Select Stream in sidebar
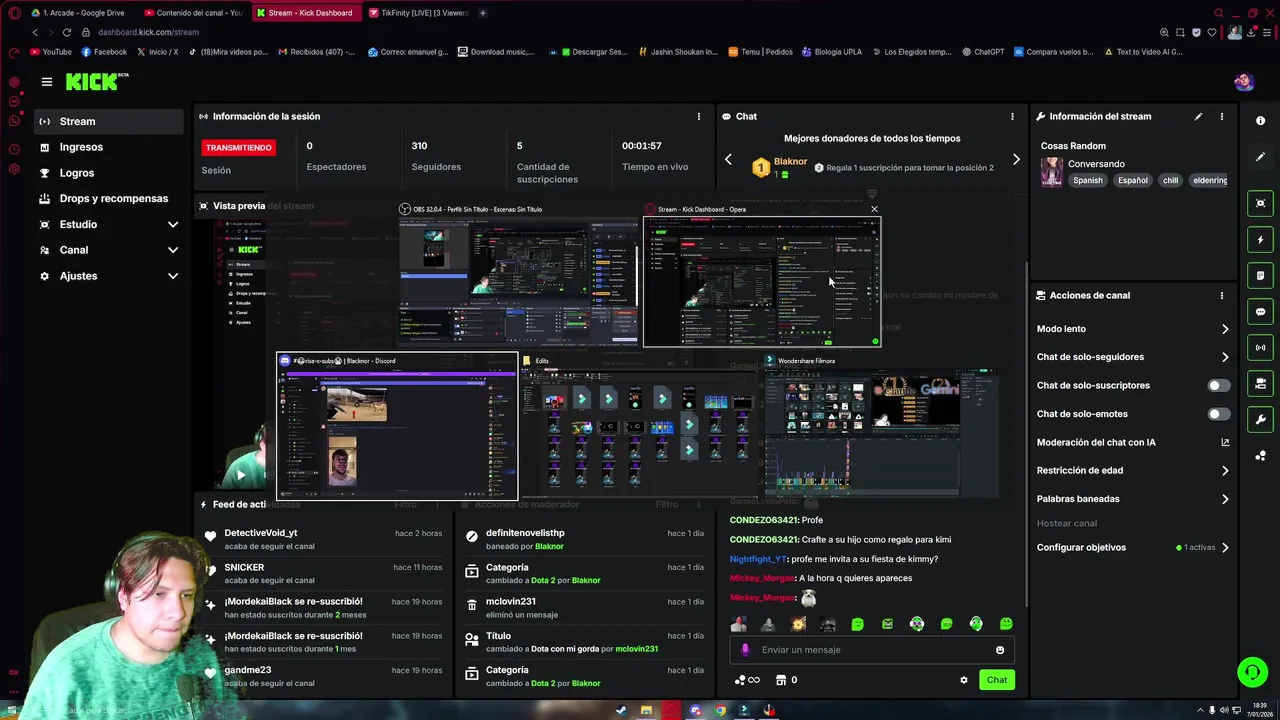Viewport: 1280px width, 720px height. pyautogui.click(x=108, y=122)
